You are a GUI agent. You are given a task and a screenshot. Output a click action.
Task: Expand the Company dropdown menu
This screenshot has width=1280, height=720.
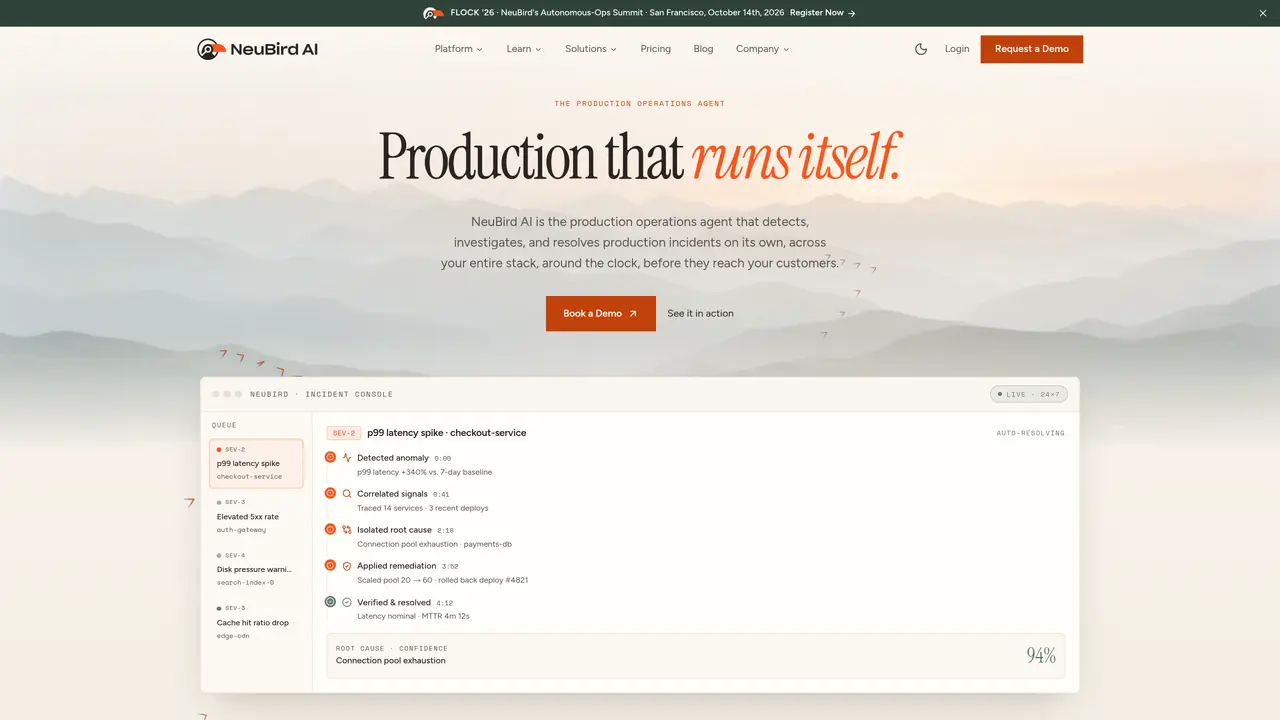tap(762, 49)
